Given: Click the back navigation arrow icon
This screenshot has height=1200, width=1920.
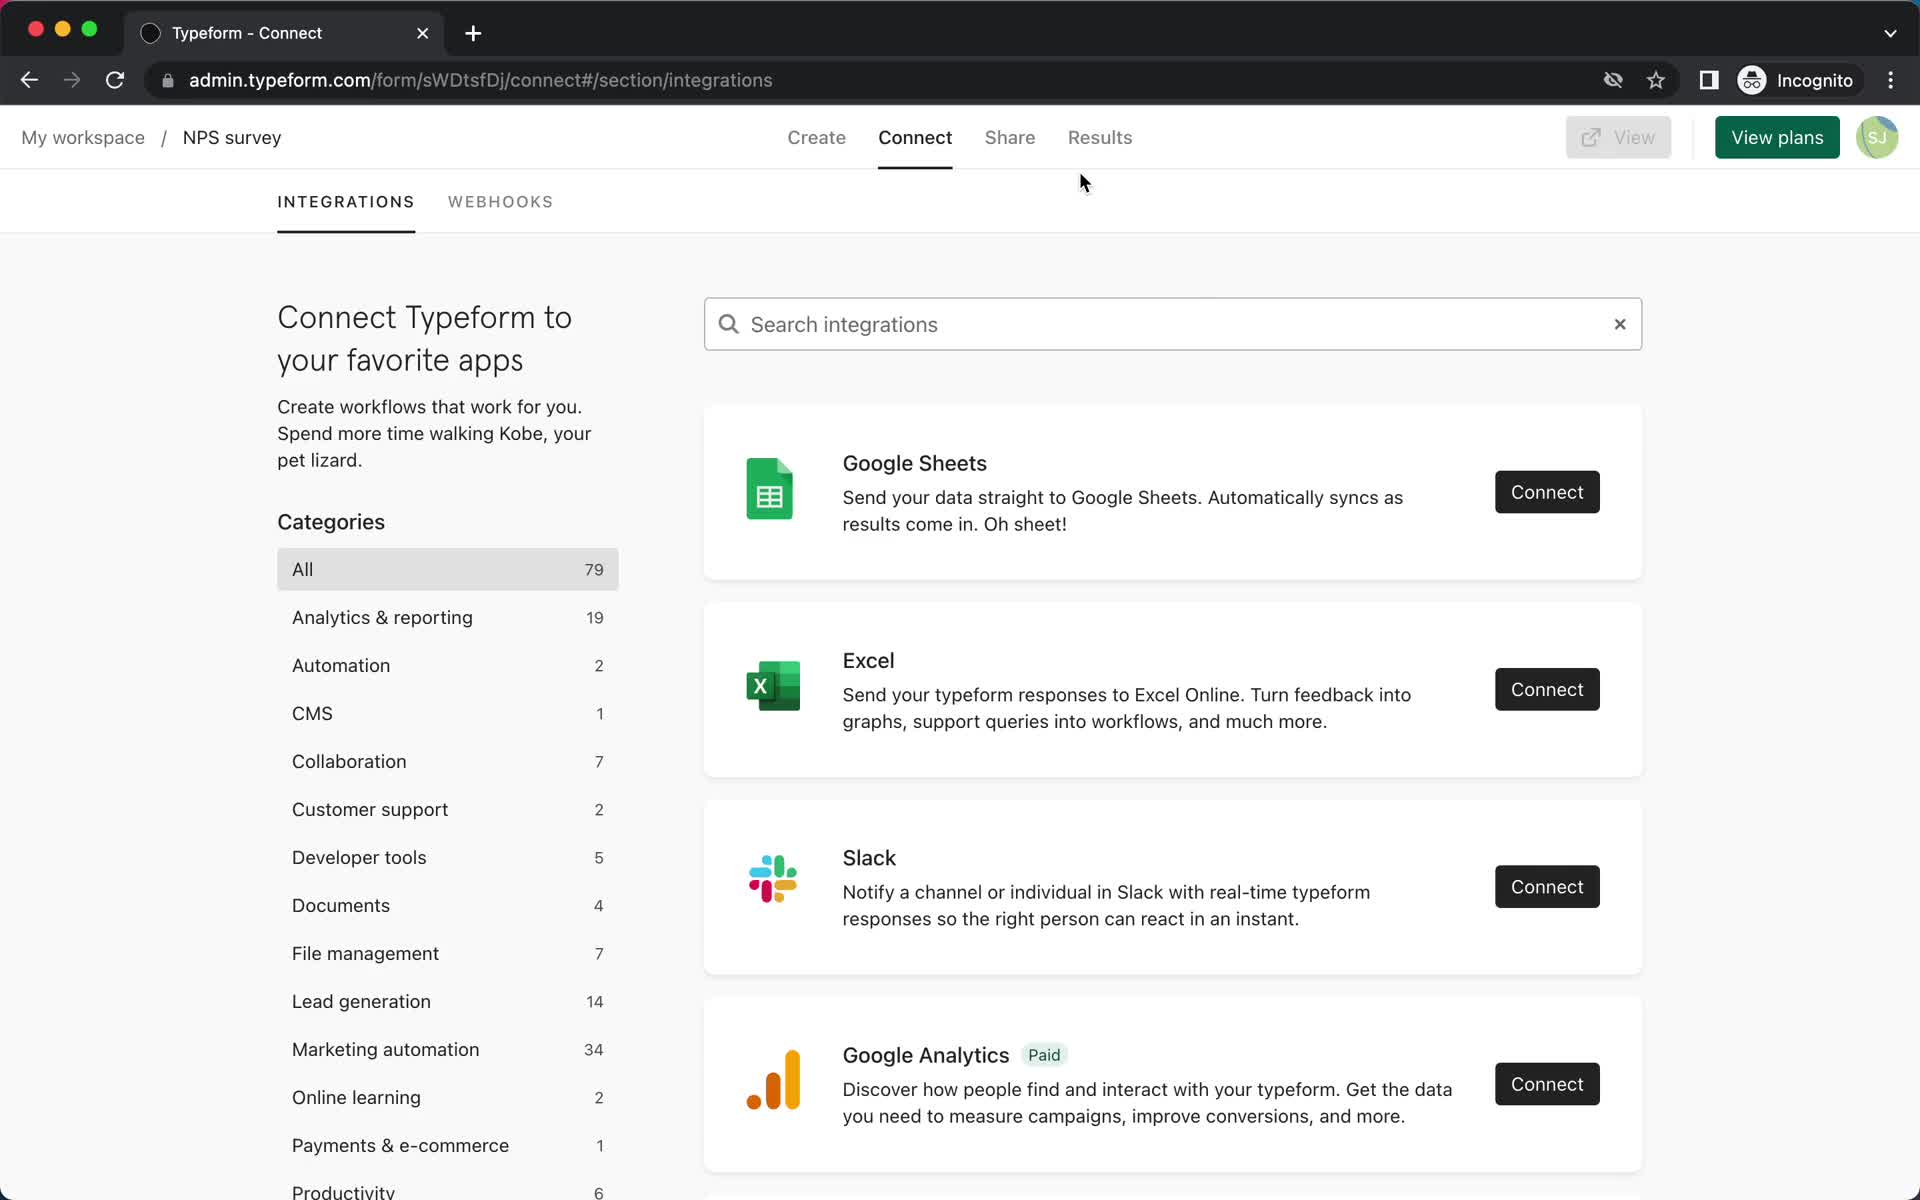Looking at the screenshot, I should point(30,80).
